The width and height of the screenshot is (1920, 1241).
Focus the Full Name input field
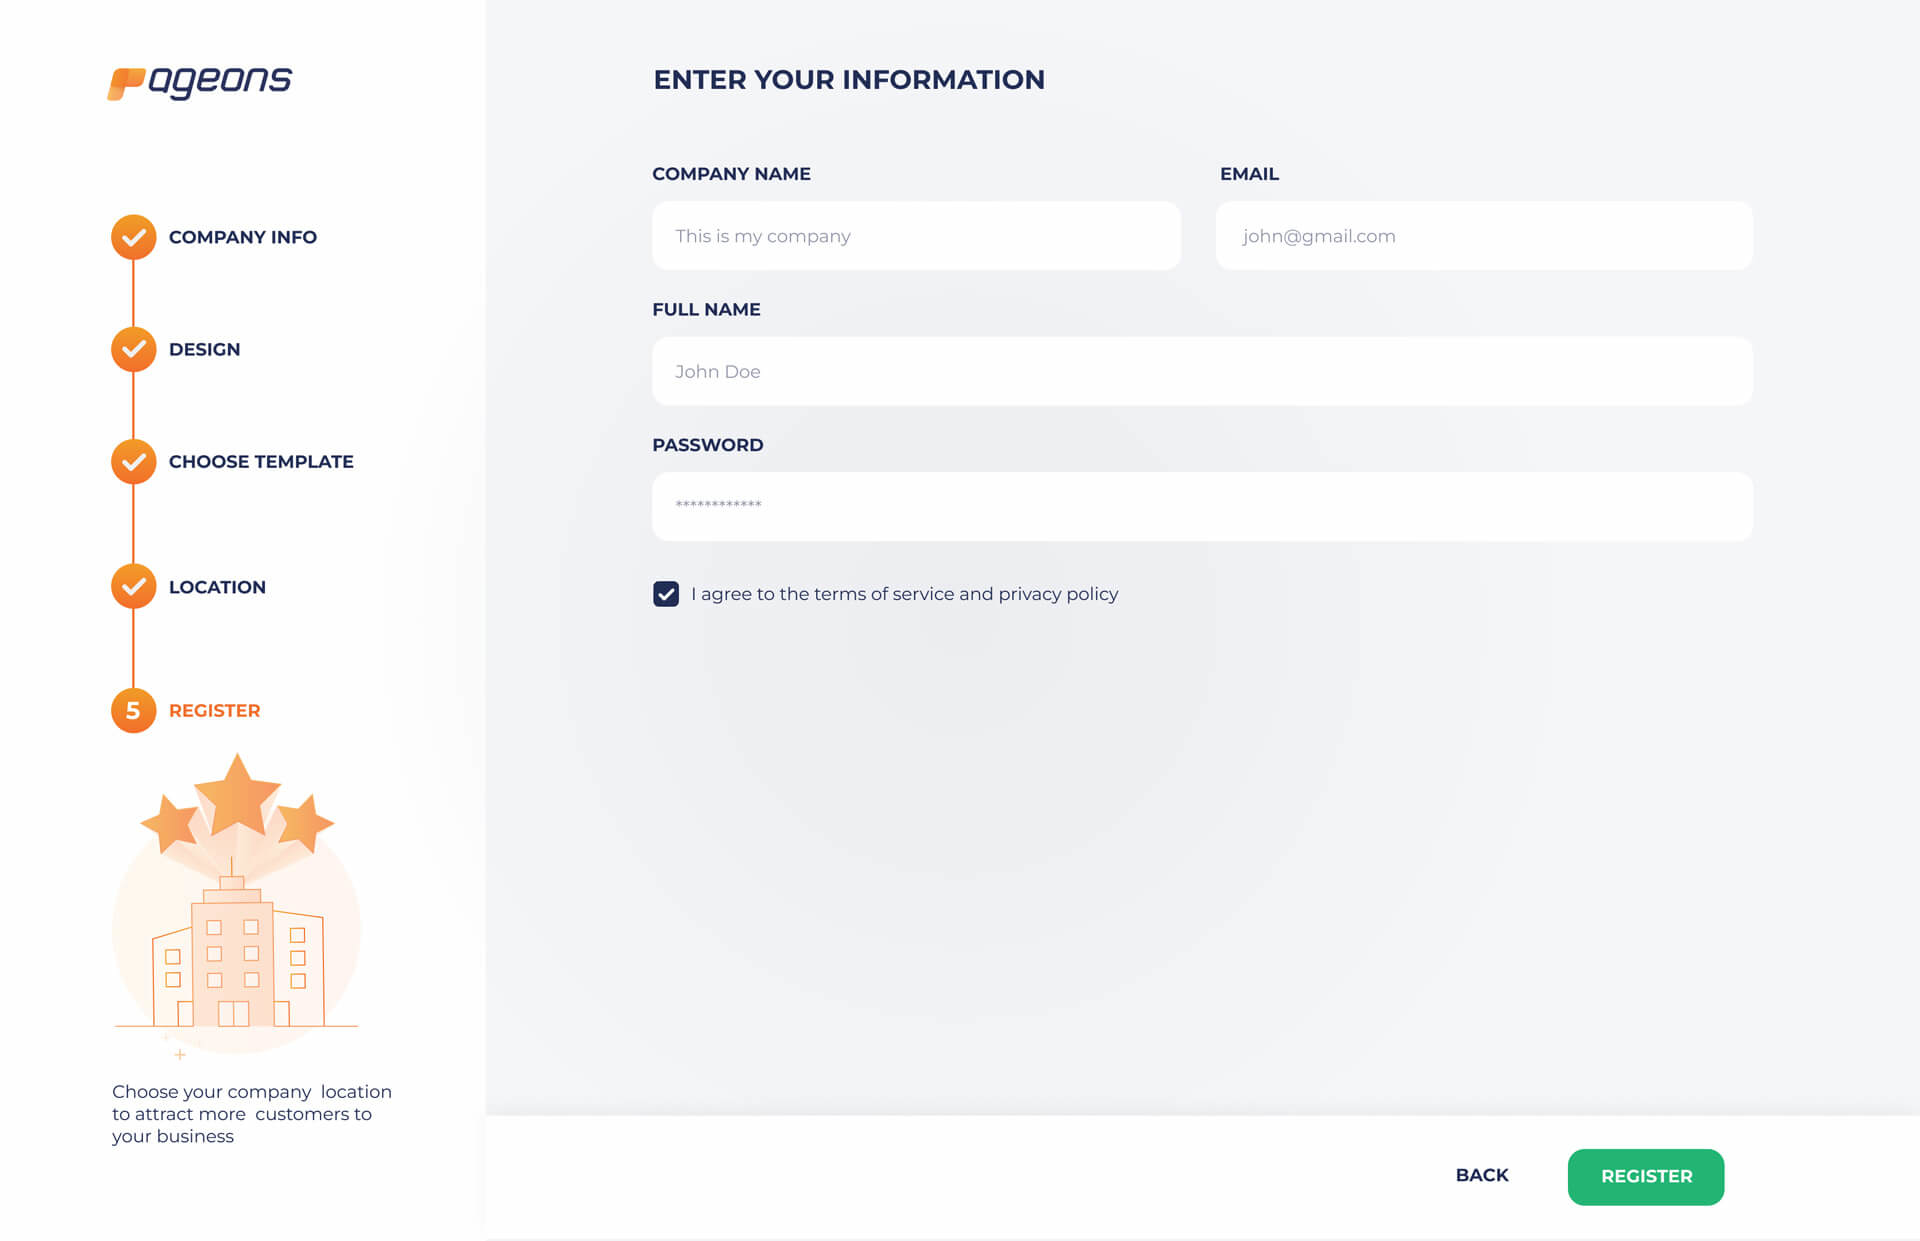tap(1202, 371)
